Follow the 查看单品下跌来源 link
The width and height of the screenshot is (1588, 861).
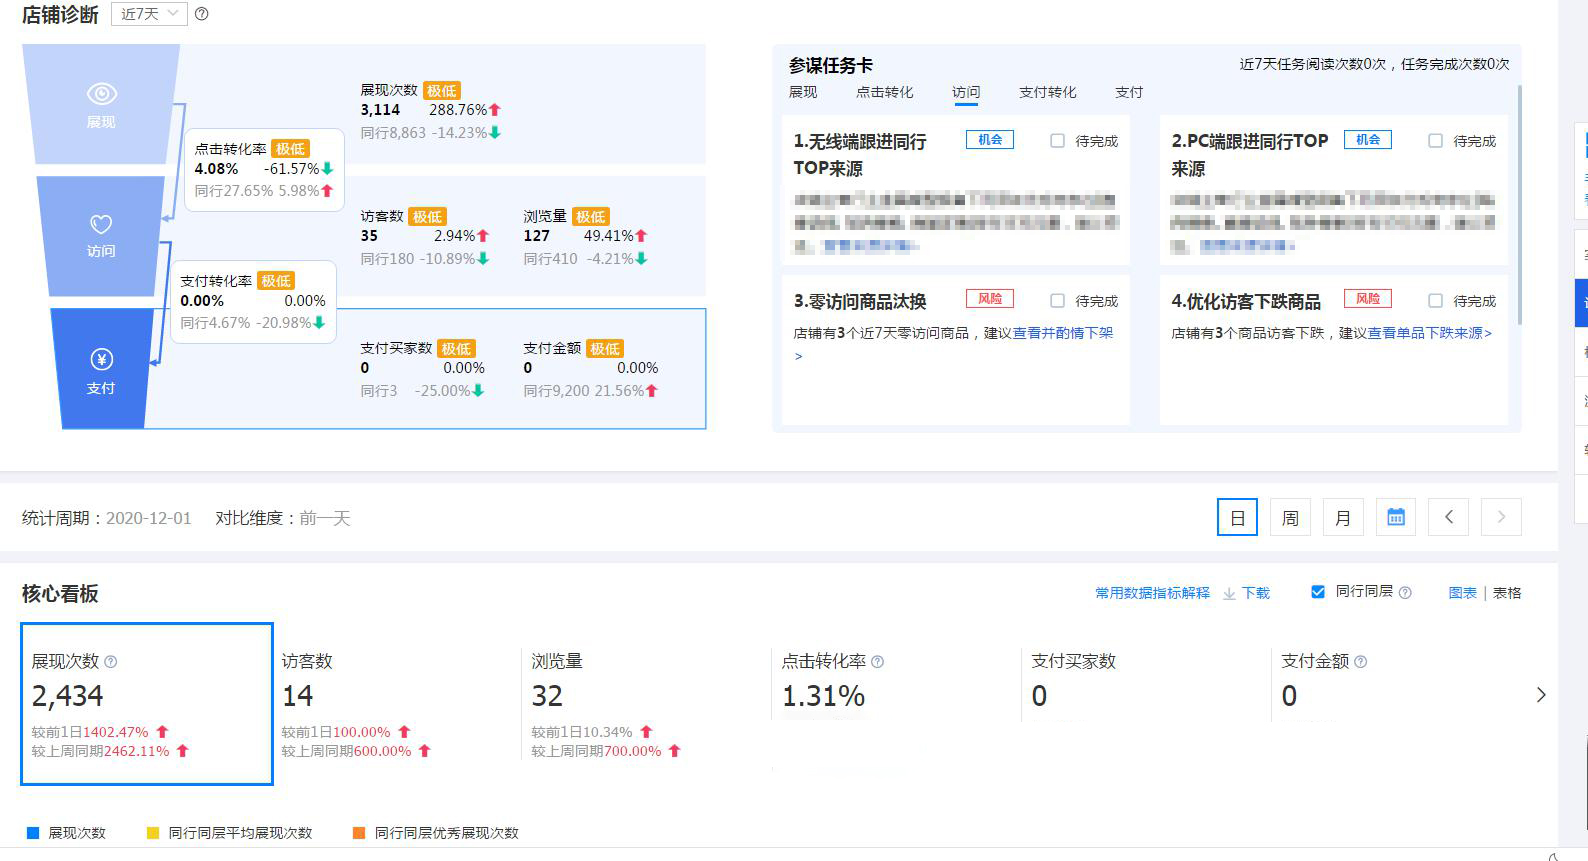coord(1429,333)
